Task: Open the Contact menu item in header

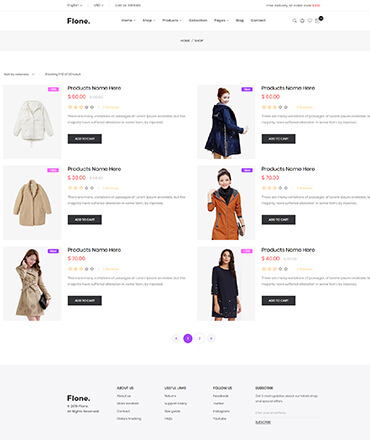Action: pos(258,20)
